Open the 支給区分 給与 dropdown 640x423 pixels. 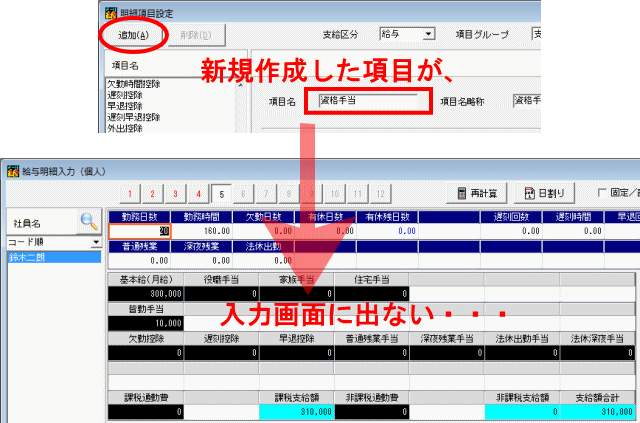pyautogui.click(x=428, y=34)
